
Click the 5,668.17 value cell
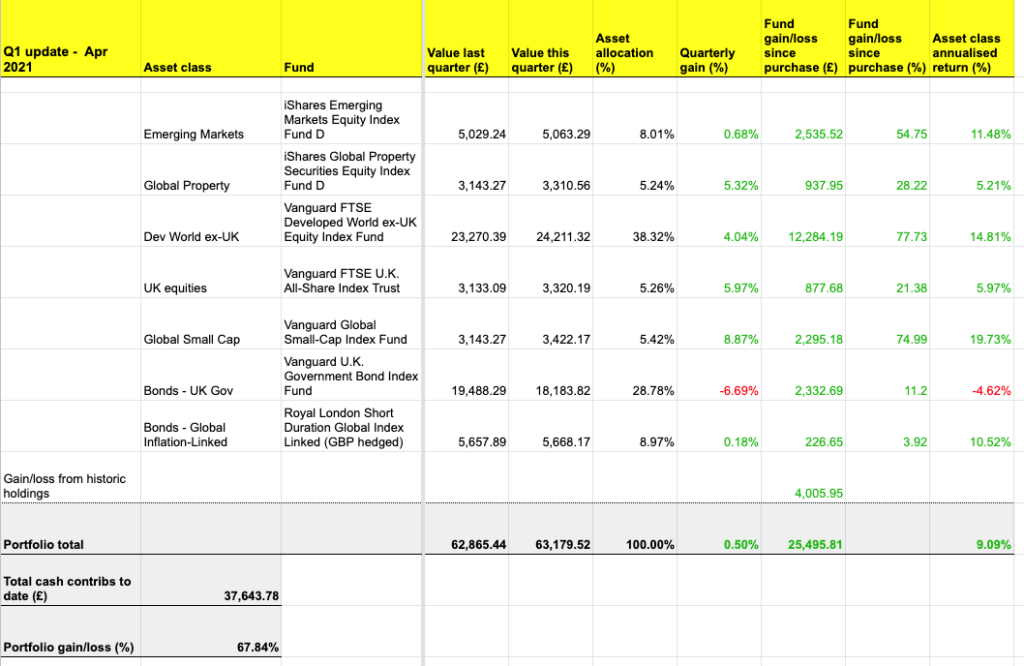tap(551, 426)
